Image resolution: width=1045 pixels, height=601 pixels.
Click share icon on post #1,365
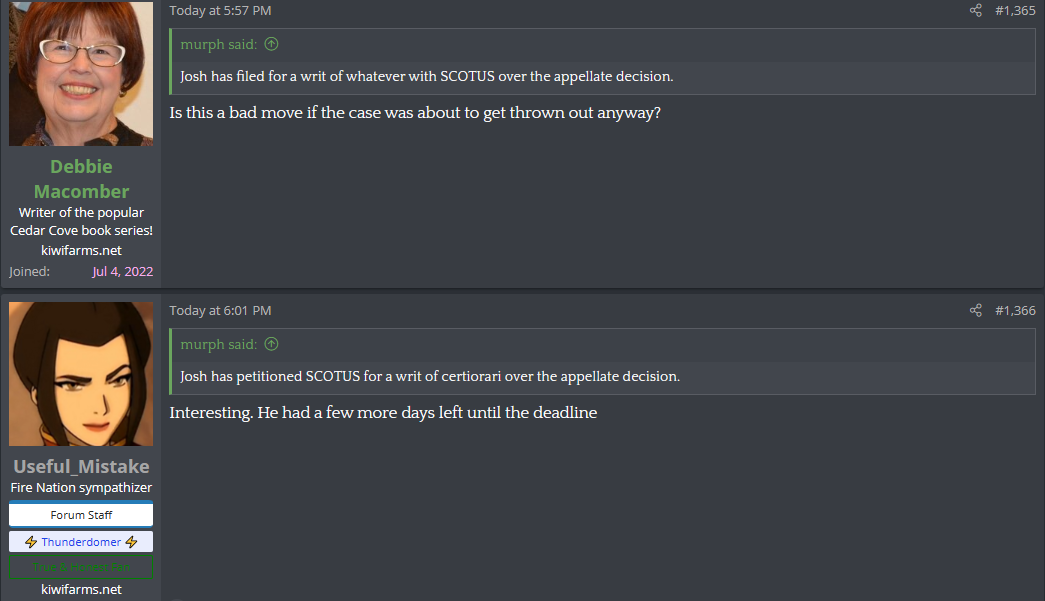[976, 11]
